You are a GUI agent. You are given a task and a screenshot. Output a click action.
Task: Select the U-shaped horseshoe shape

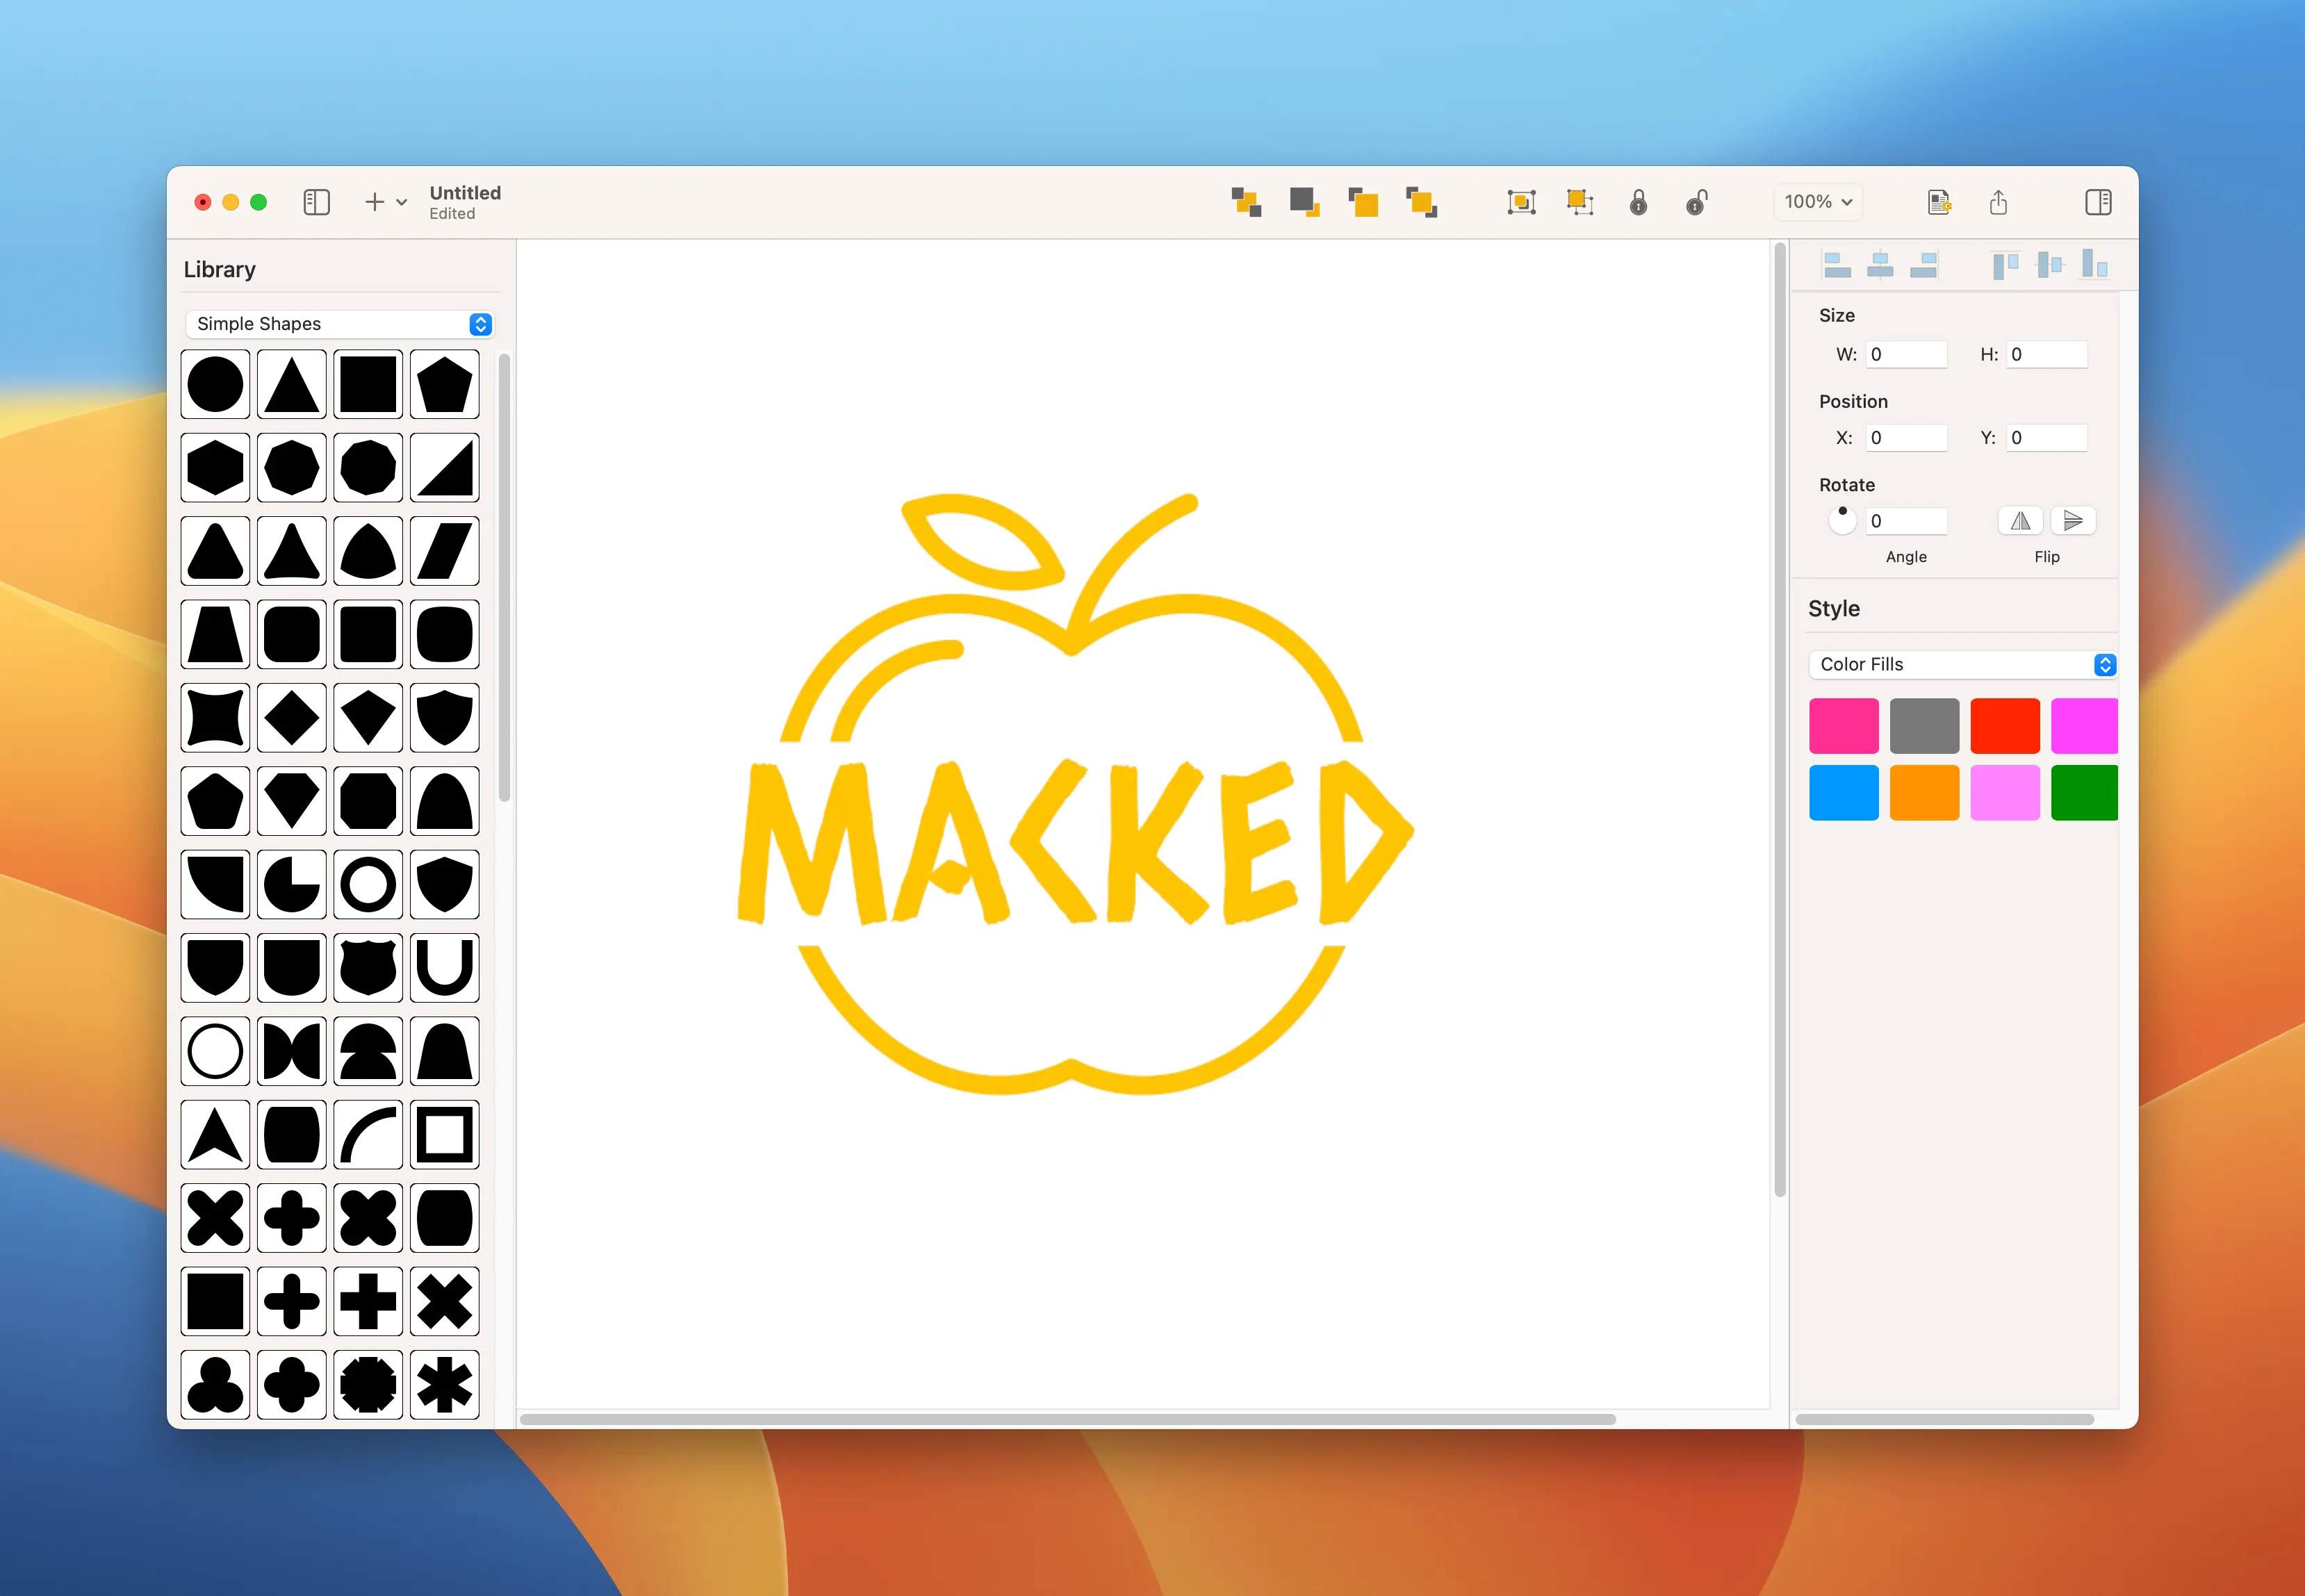[444, 968]
